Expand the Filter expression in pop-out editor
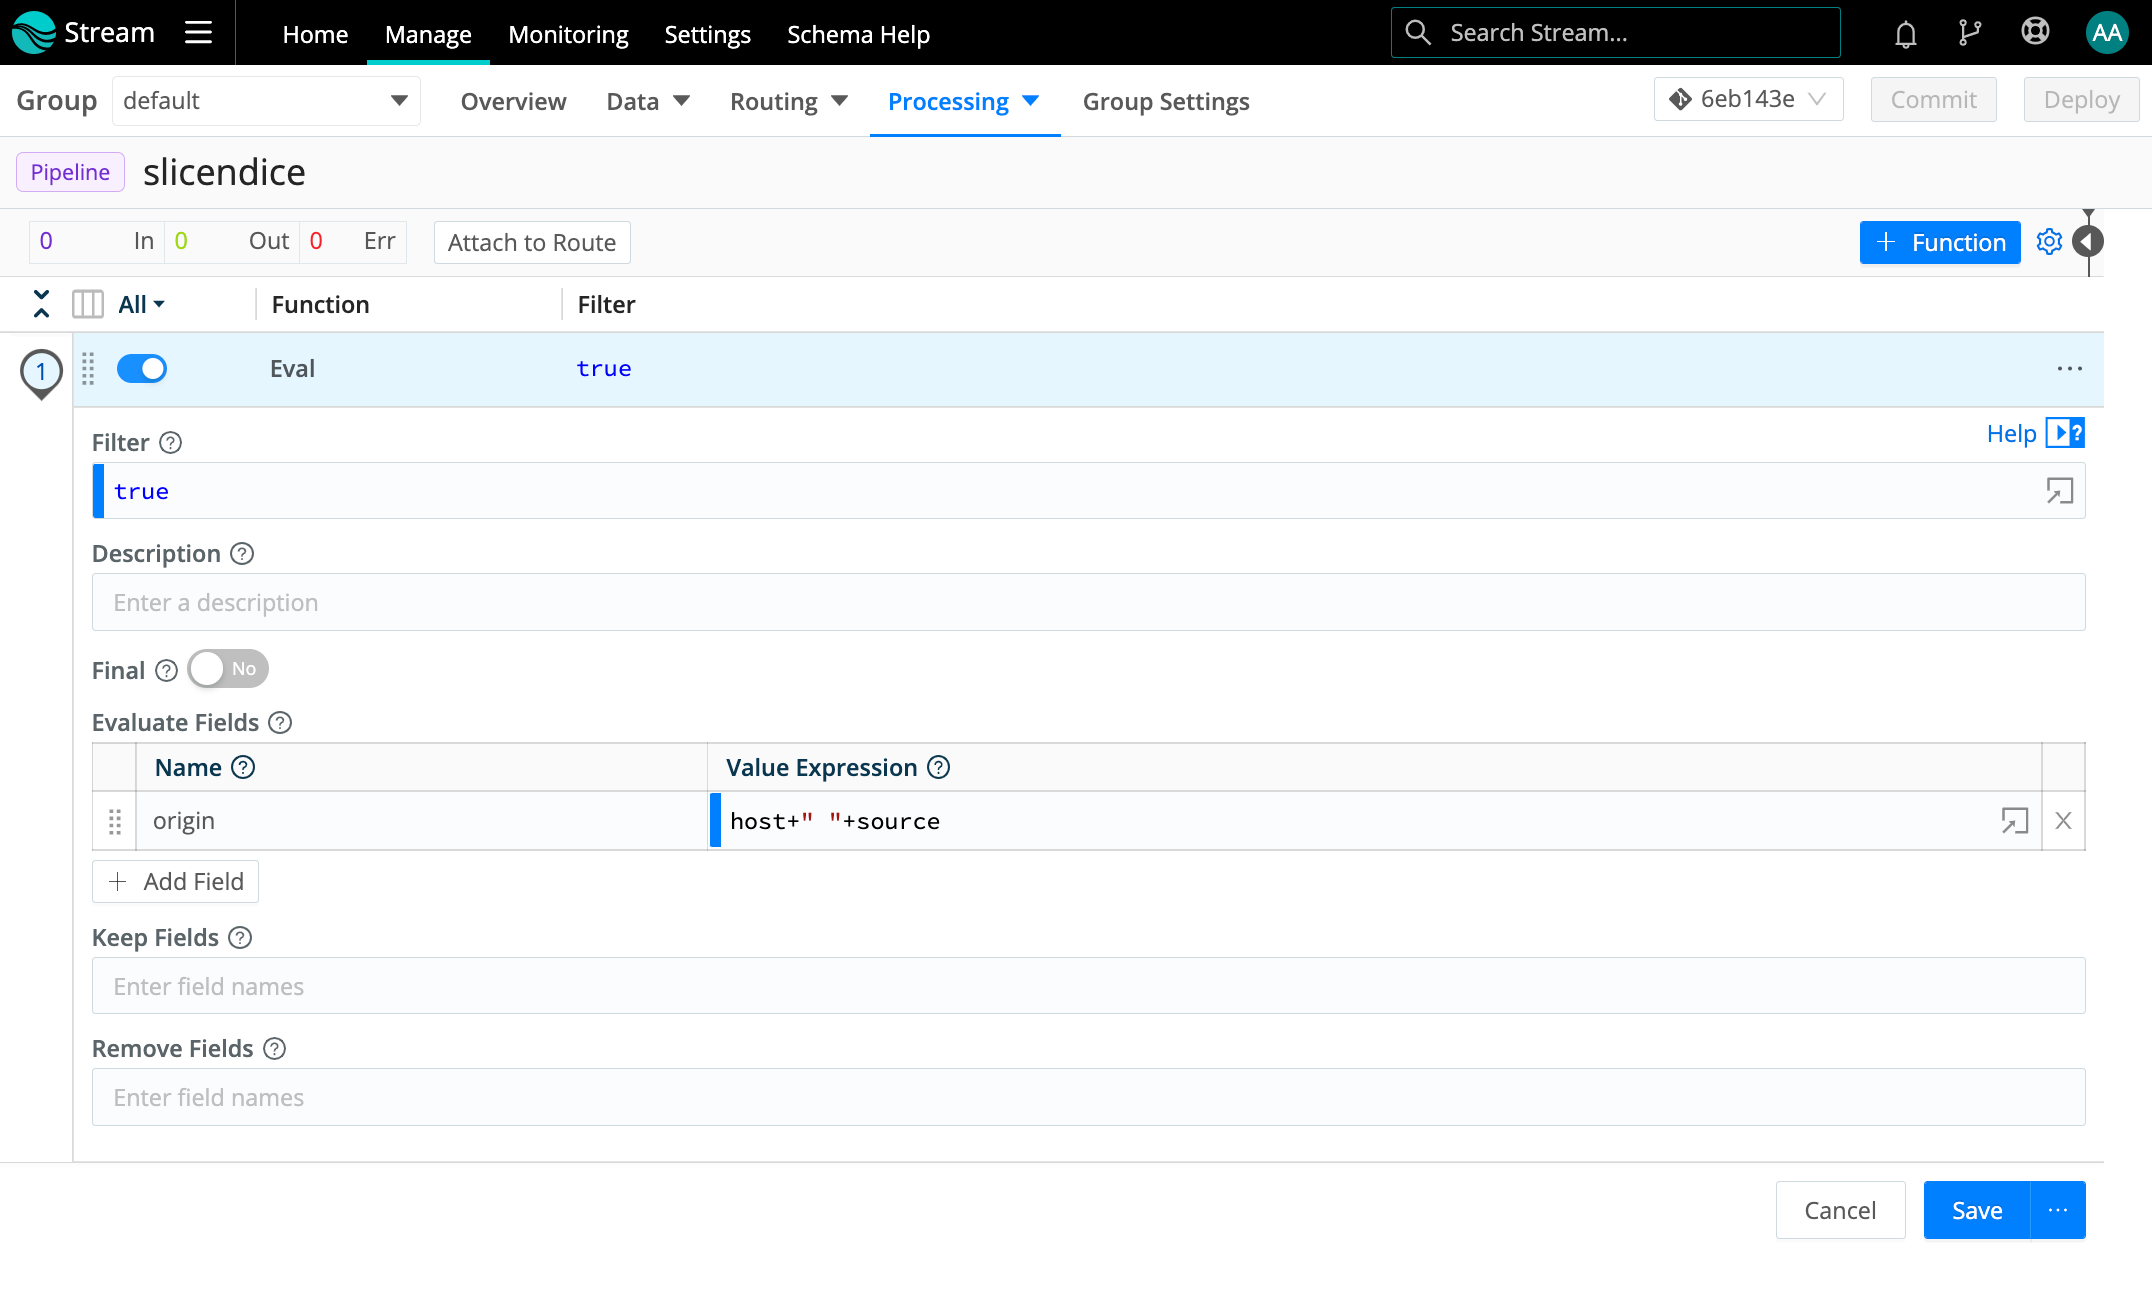This screenshot has width=2152, height=1308. click(x=2059, y=491)
